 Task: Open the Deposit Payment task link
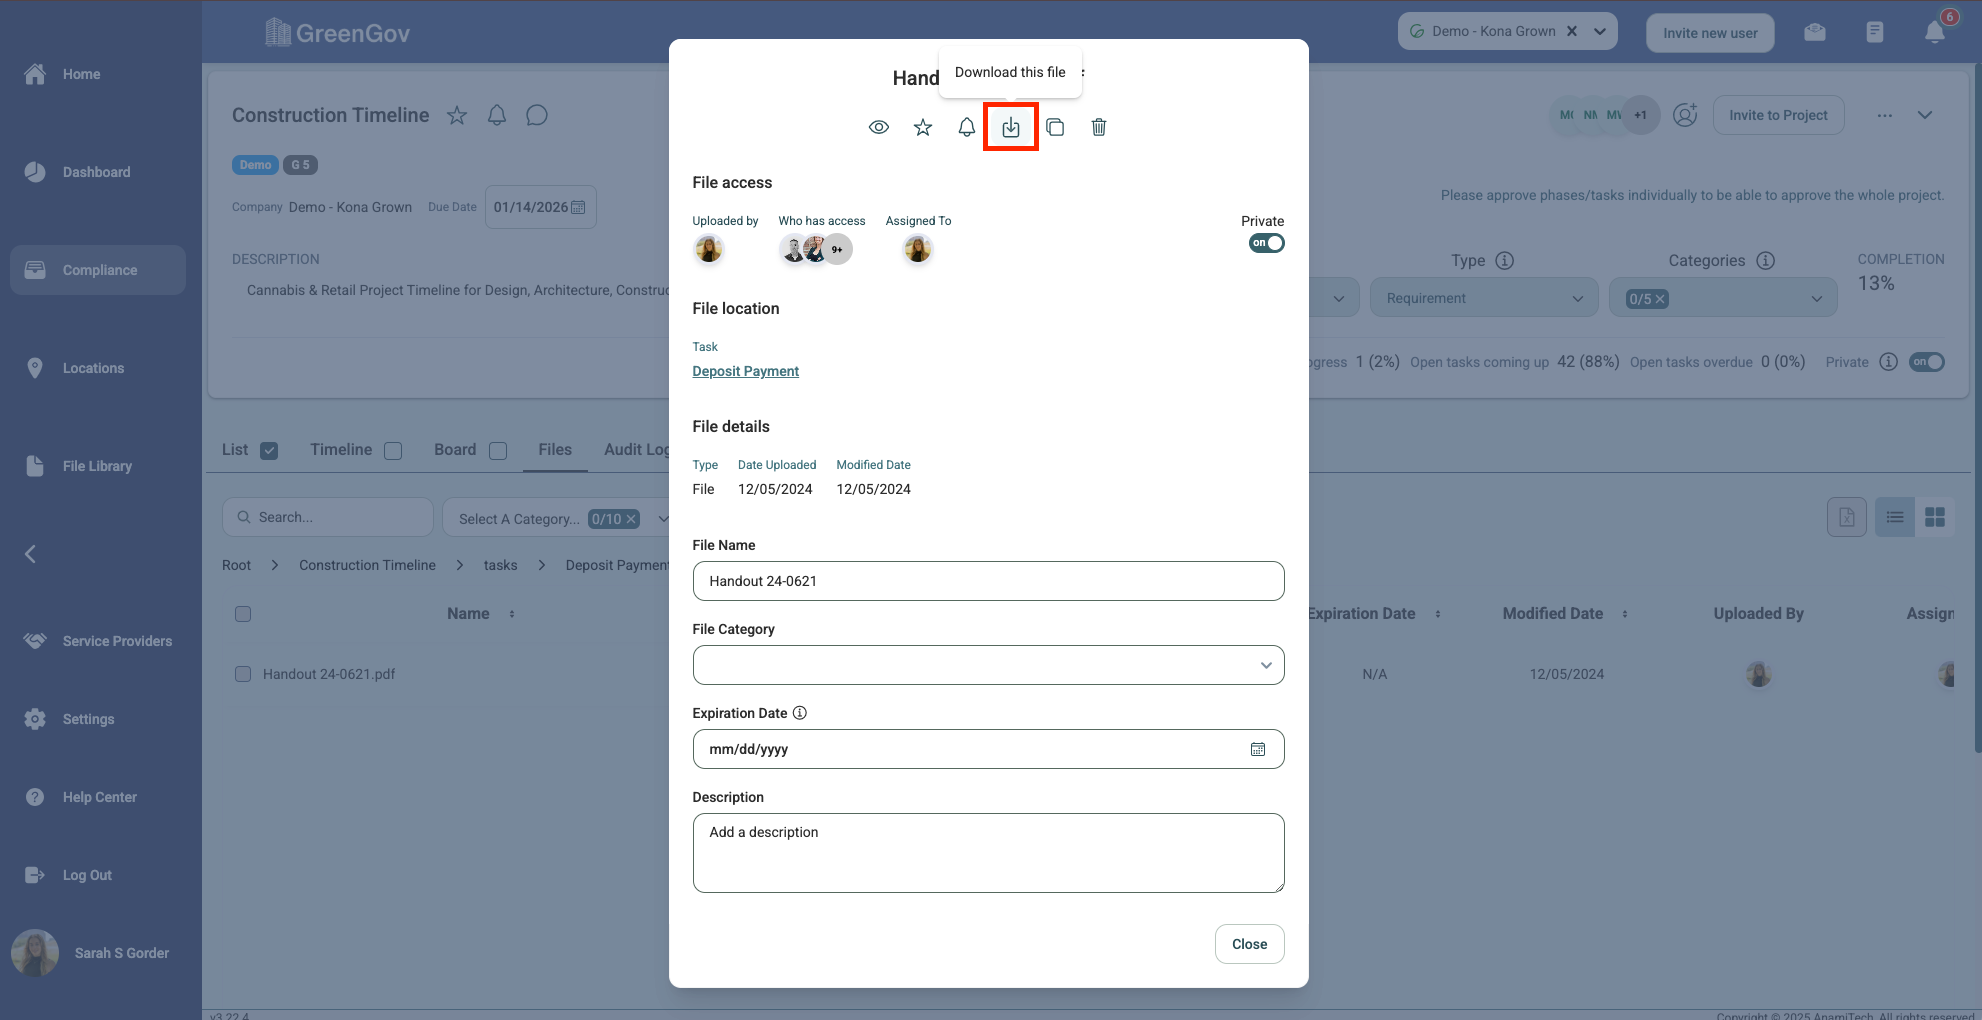(x=745, y=371)
